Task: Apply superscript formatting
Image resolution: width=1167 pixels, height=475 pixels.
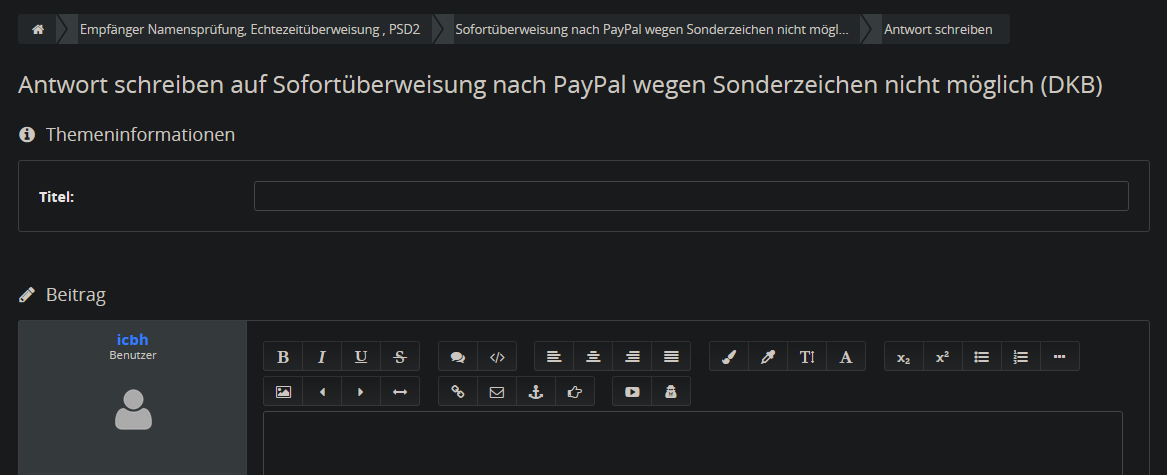Action: coord(943,357)
